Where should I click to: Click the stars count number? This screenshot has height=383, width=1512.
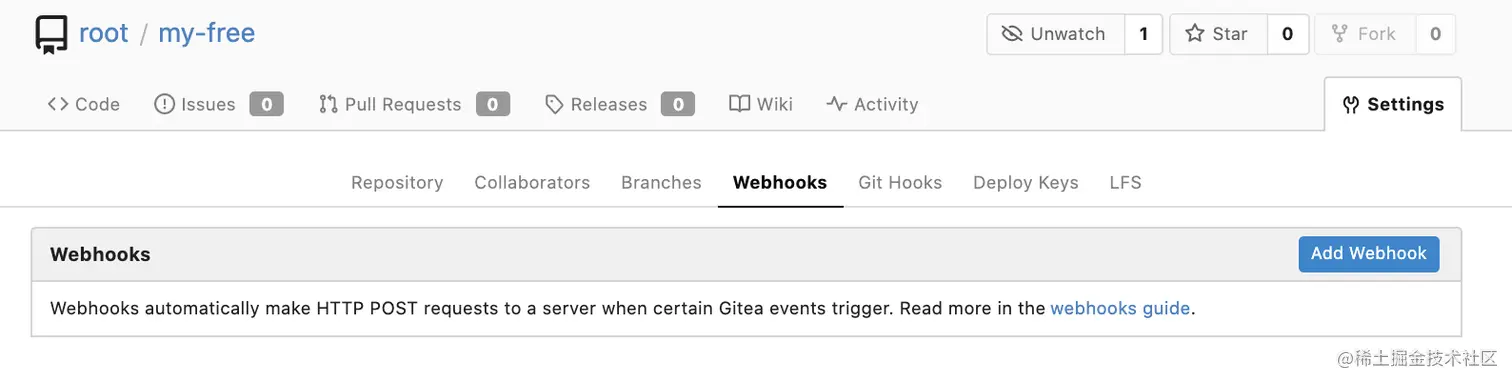pyautogui.click(x=1288, y=34)
